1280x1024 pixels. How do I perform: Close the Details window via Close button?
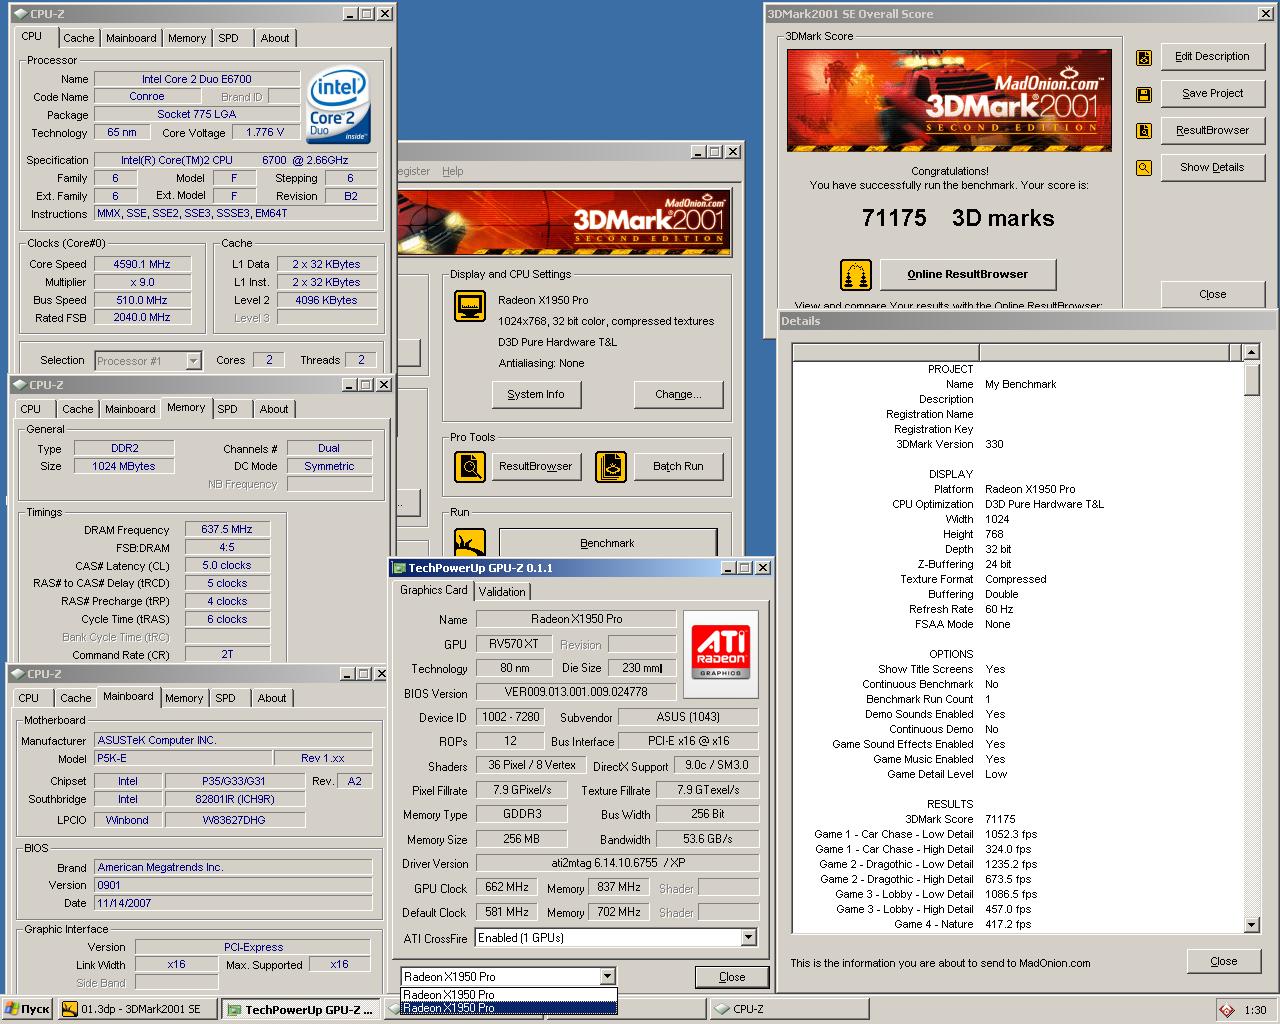pos(1223,961)
